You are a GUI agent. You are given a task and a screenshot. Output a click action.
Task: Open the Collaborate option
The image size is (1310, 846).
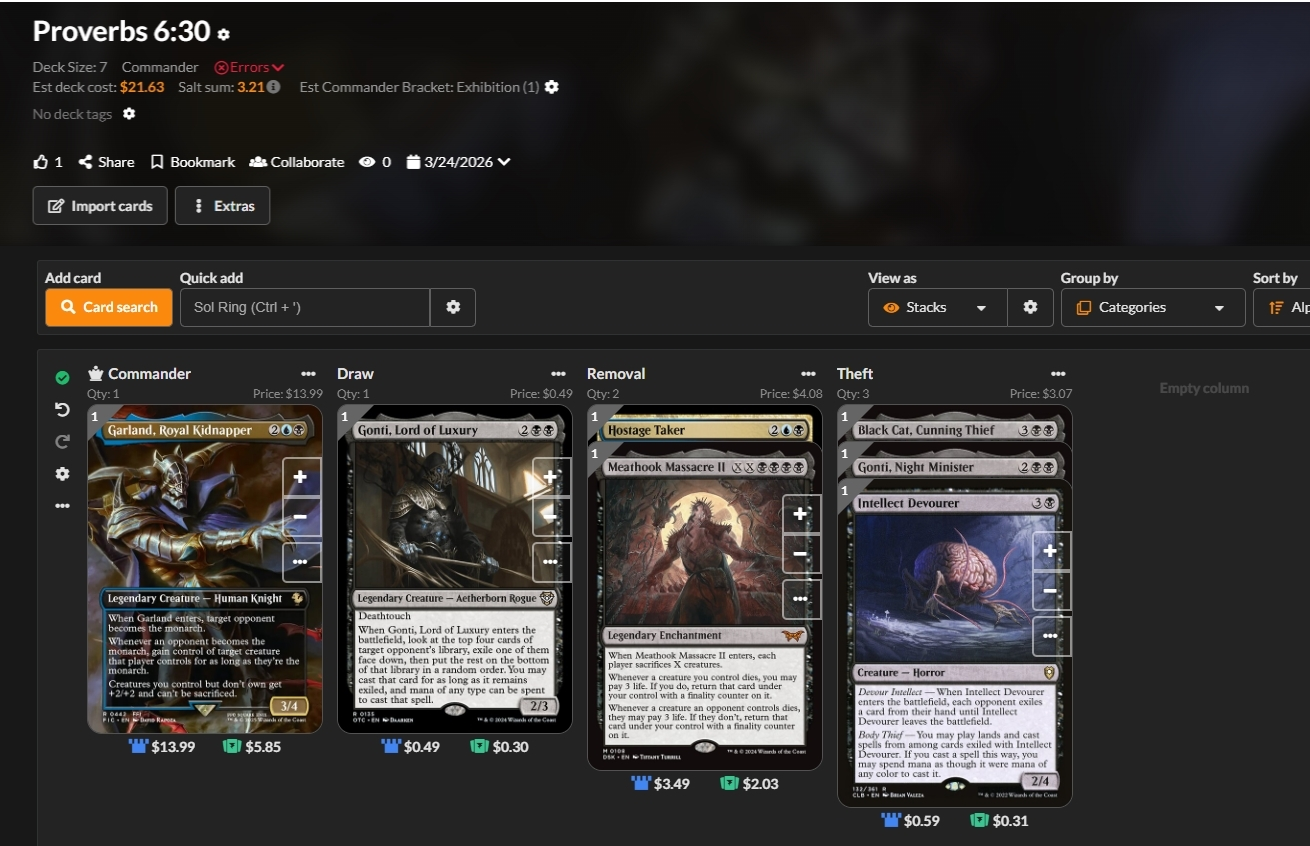tap(297, 162)
